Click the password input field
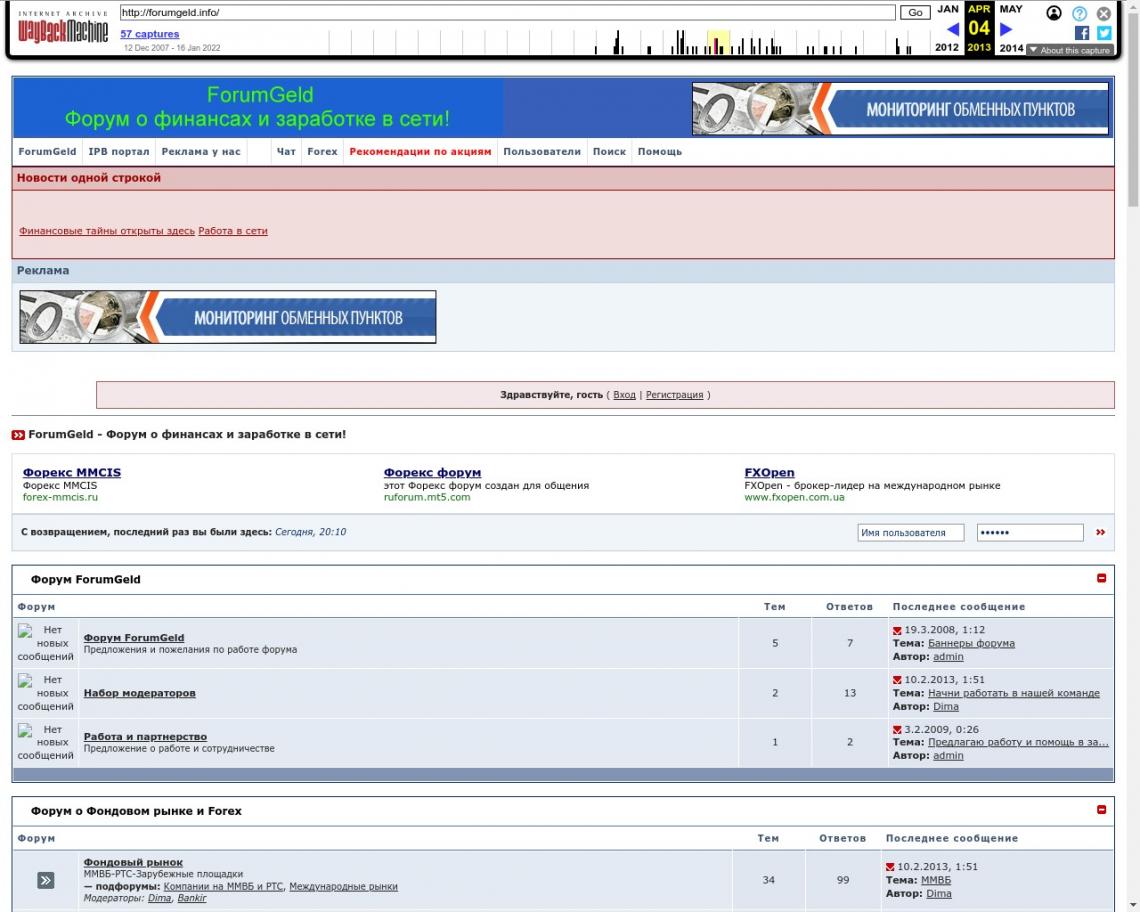This screenshot has height=912, width=1140. pyautogui.click(x=1029, y=533)
